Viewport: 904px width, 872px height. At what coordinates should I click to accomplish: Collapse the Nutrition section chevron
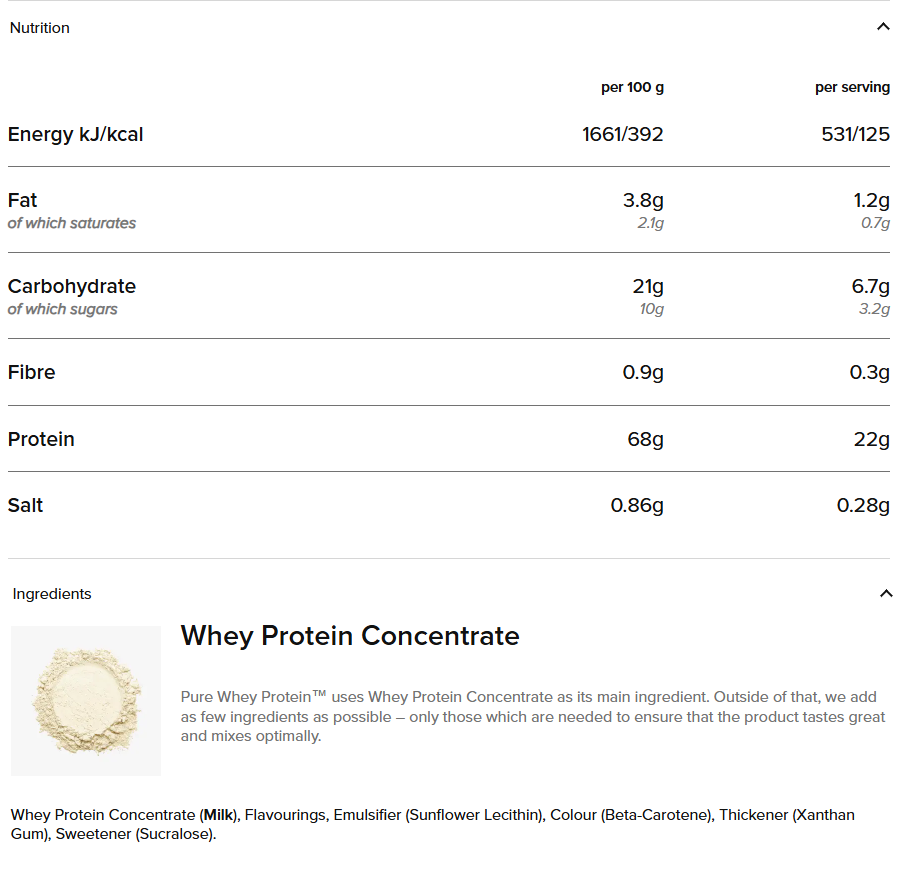coord(883,27)
